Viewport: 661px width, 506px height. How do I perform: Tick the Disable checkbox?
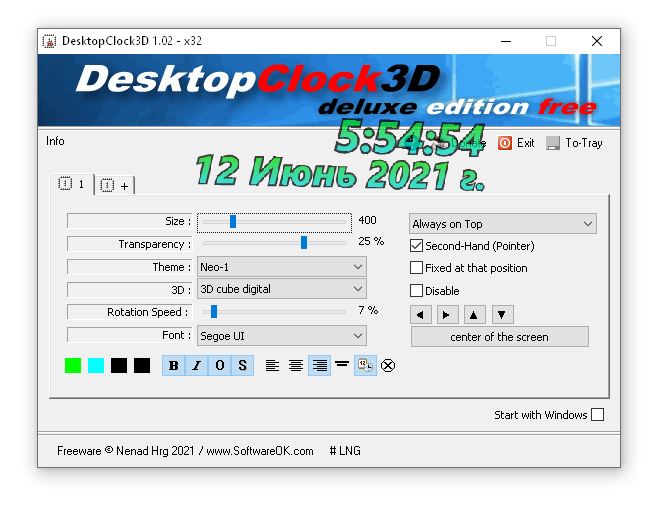pyautogui.click(x=416, y=291)
